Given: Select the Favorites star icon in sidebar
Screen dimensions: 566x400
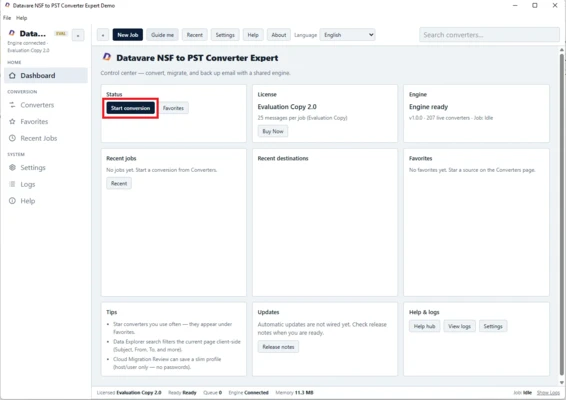Looking at the screenshot, I should (x=12, y=122).
